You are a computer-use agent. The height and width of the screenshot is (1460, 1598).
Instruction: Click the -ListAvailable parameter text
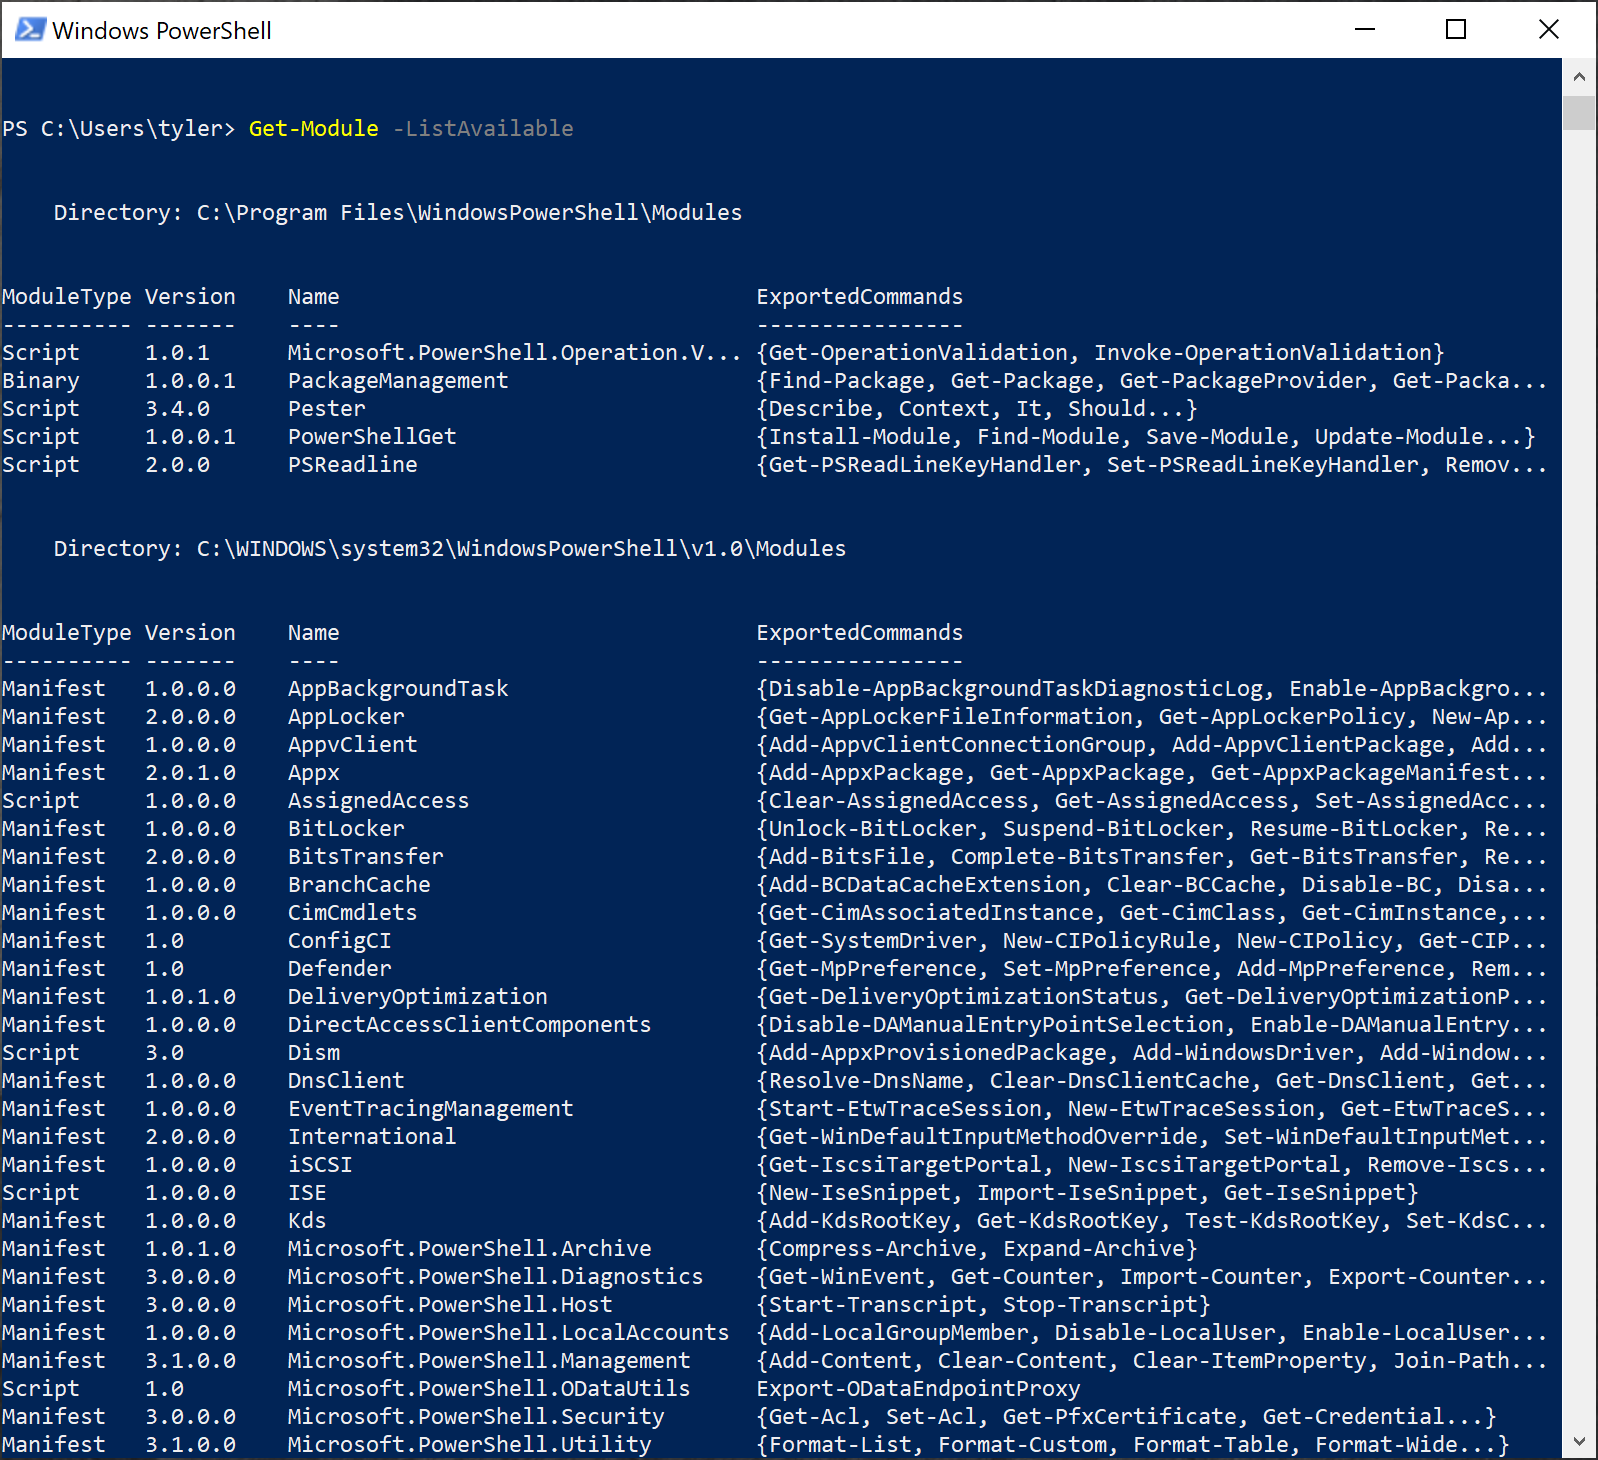click(483, 128)
